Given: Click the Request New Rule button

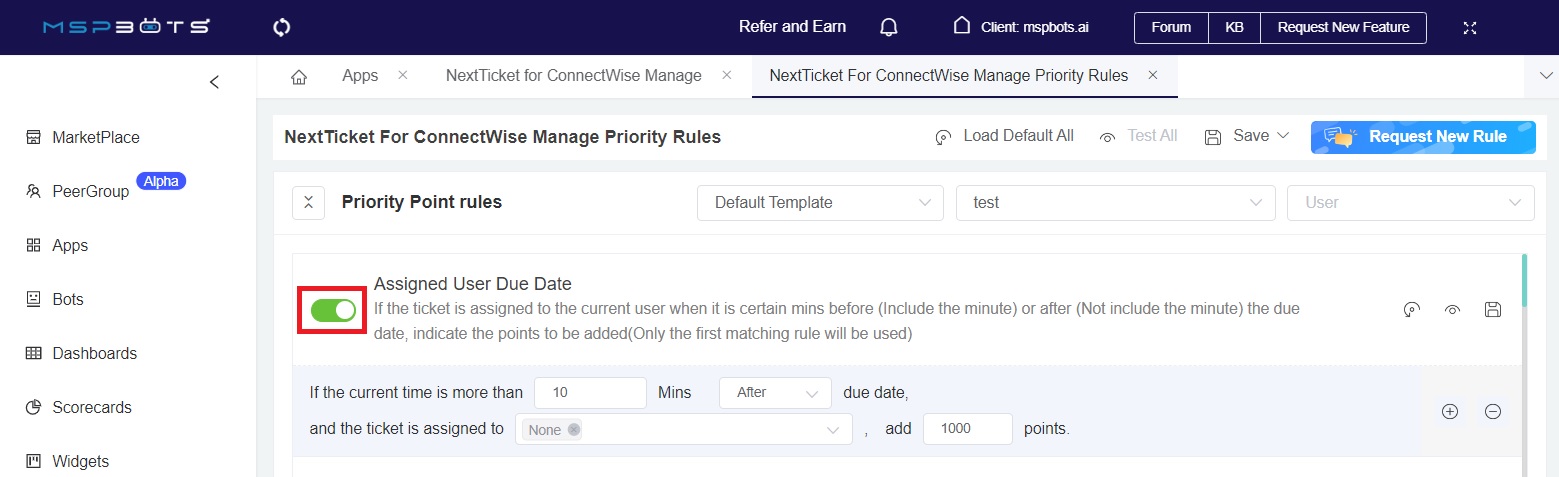Looking at the screenshot, I should pos(1422,137).
